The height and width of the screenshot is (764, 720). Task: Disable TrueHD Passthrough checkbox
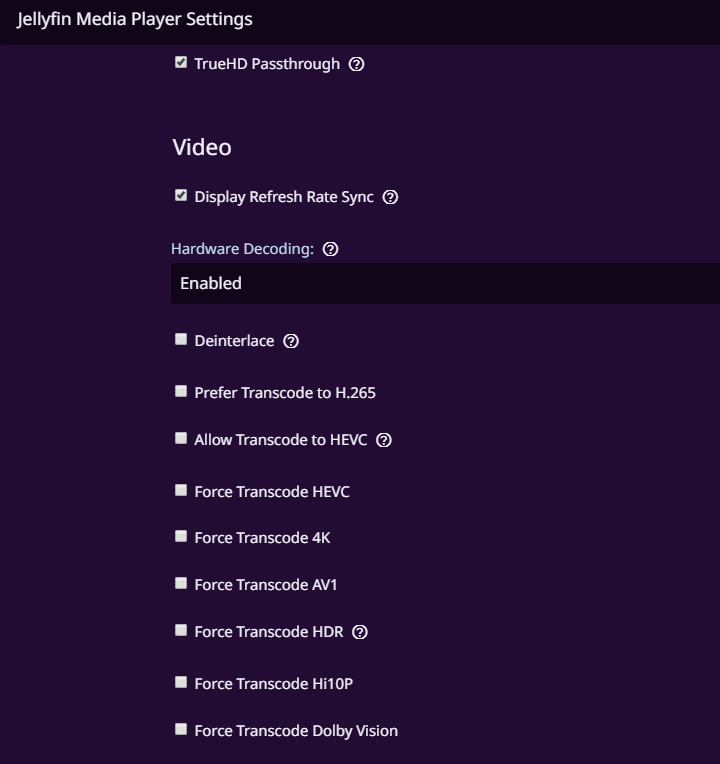pyautogui.click(x=181, y=63)
